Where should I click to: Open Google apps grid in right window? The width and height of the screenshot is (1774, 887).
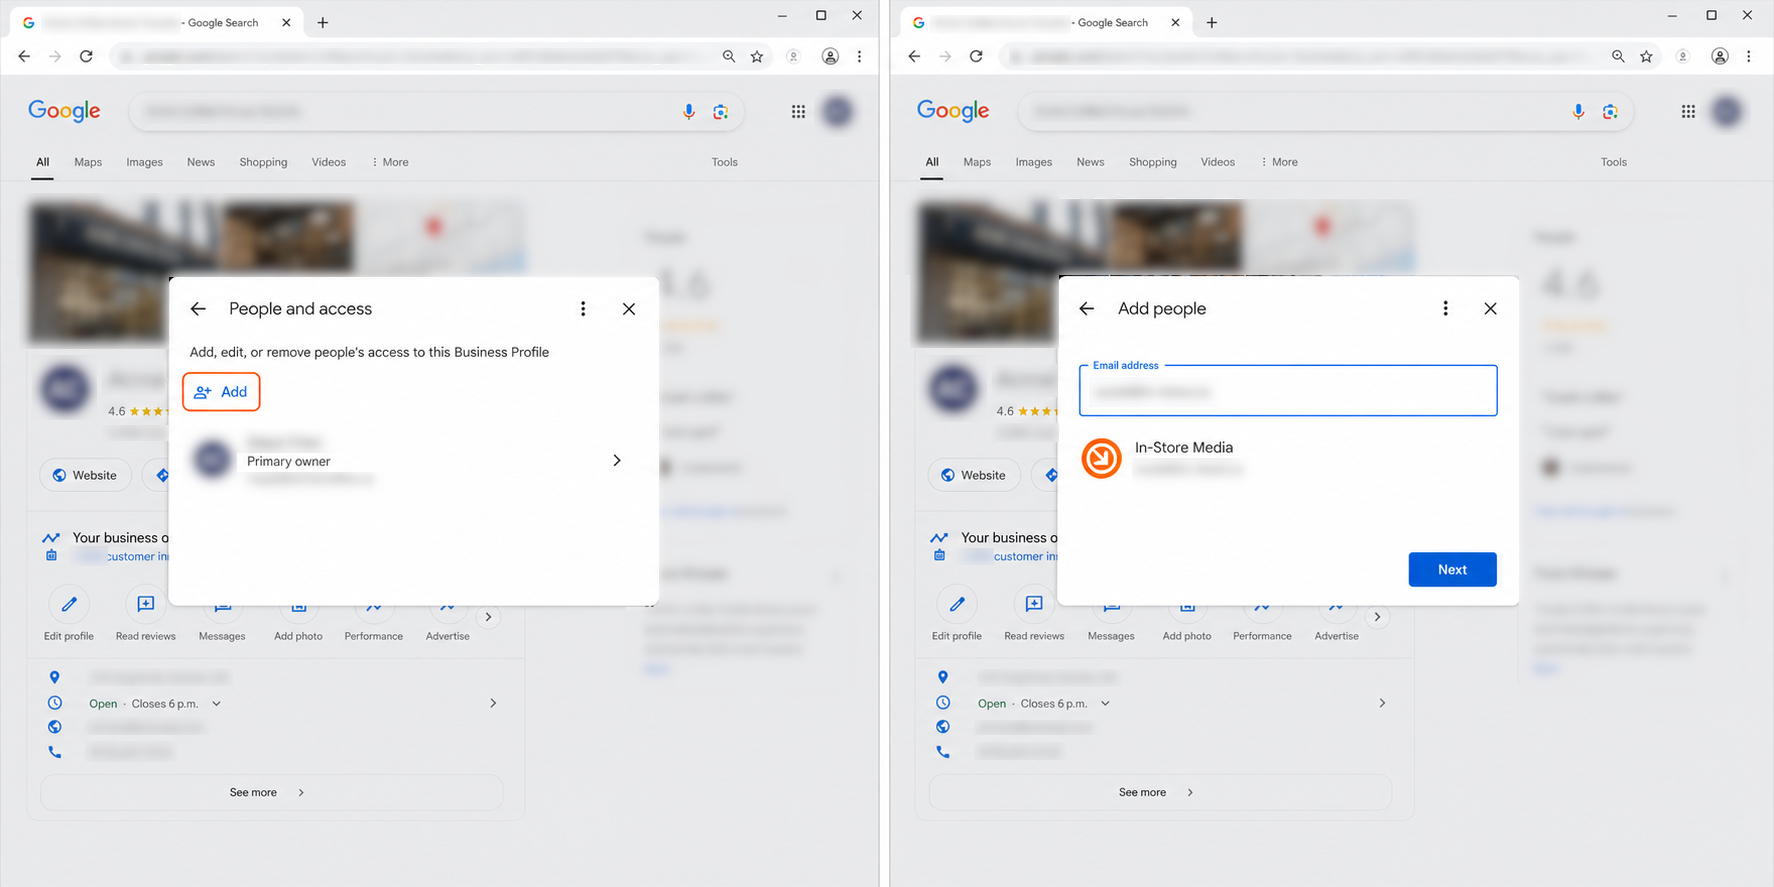(1688, 112)
